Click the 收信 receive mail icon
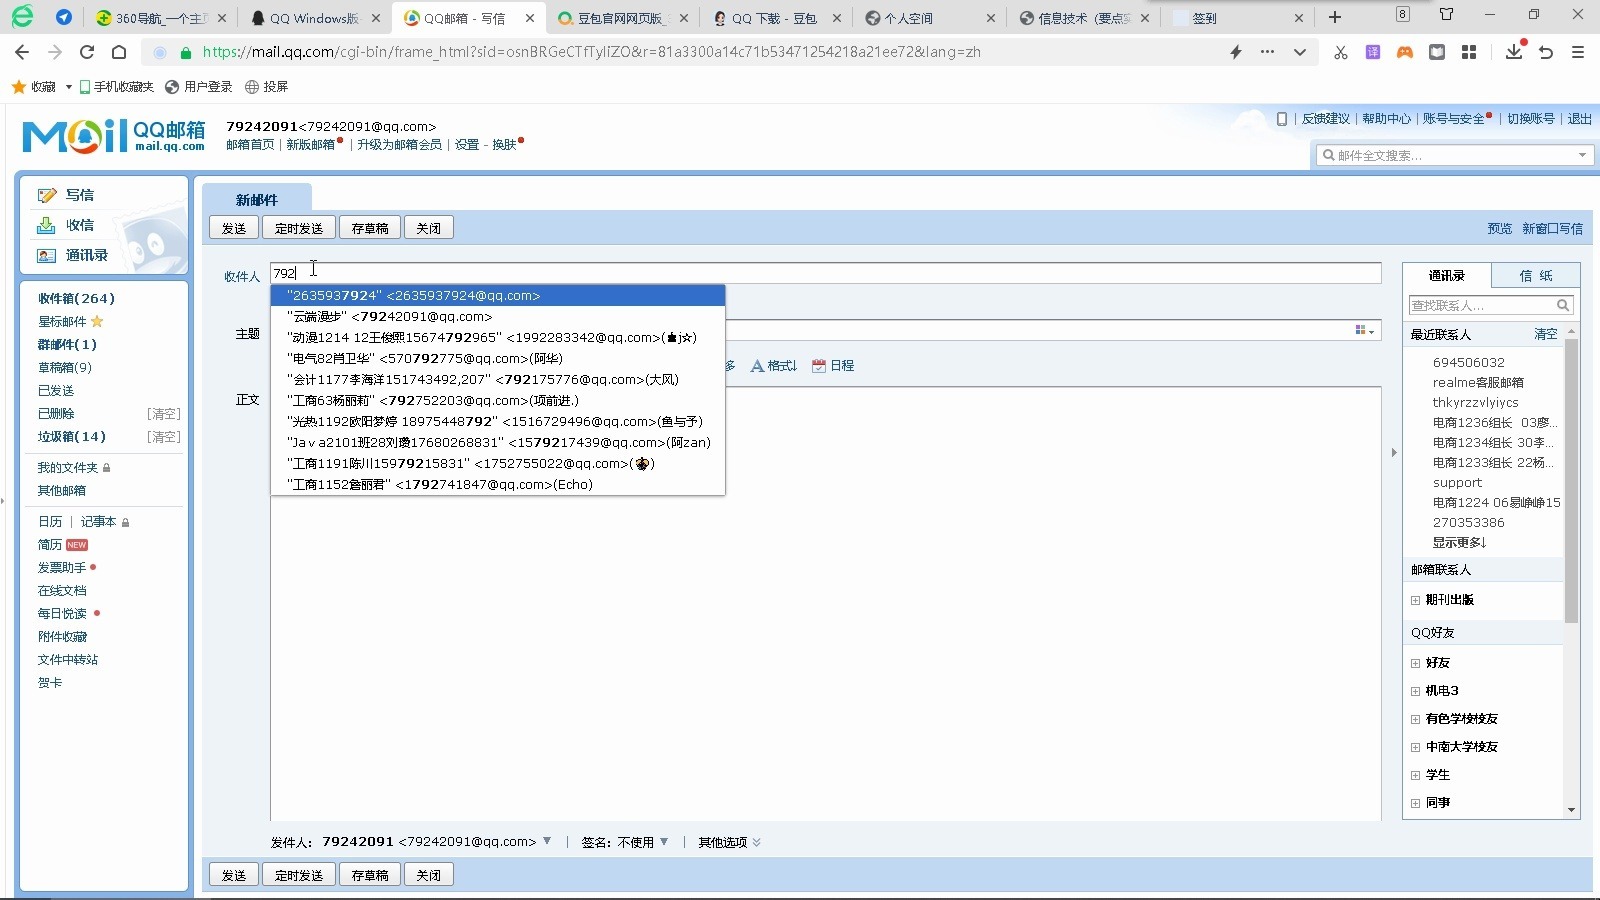Image resolution: width=1600 pixels, height=900 pixels. click(46, 225)
